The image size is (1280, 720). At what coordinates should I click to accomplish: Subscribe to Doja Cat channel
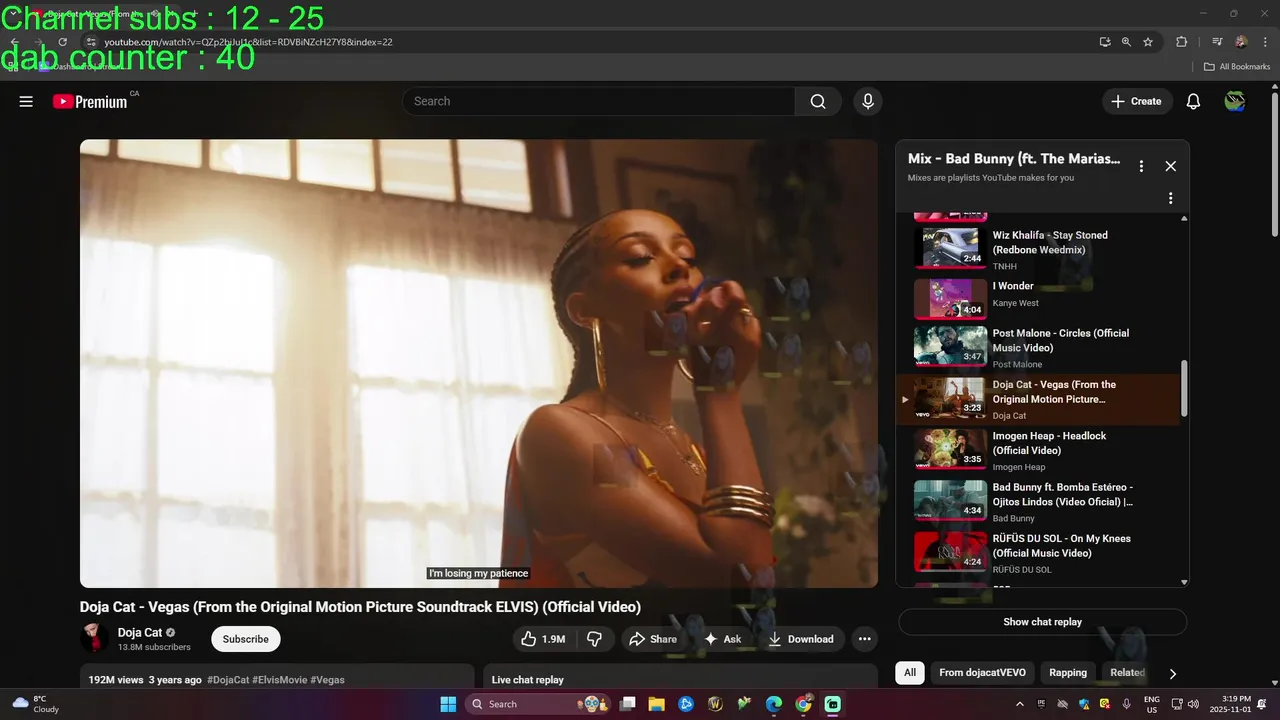pyautogui.click(x=246, y=639)
